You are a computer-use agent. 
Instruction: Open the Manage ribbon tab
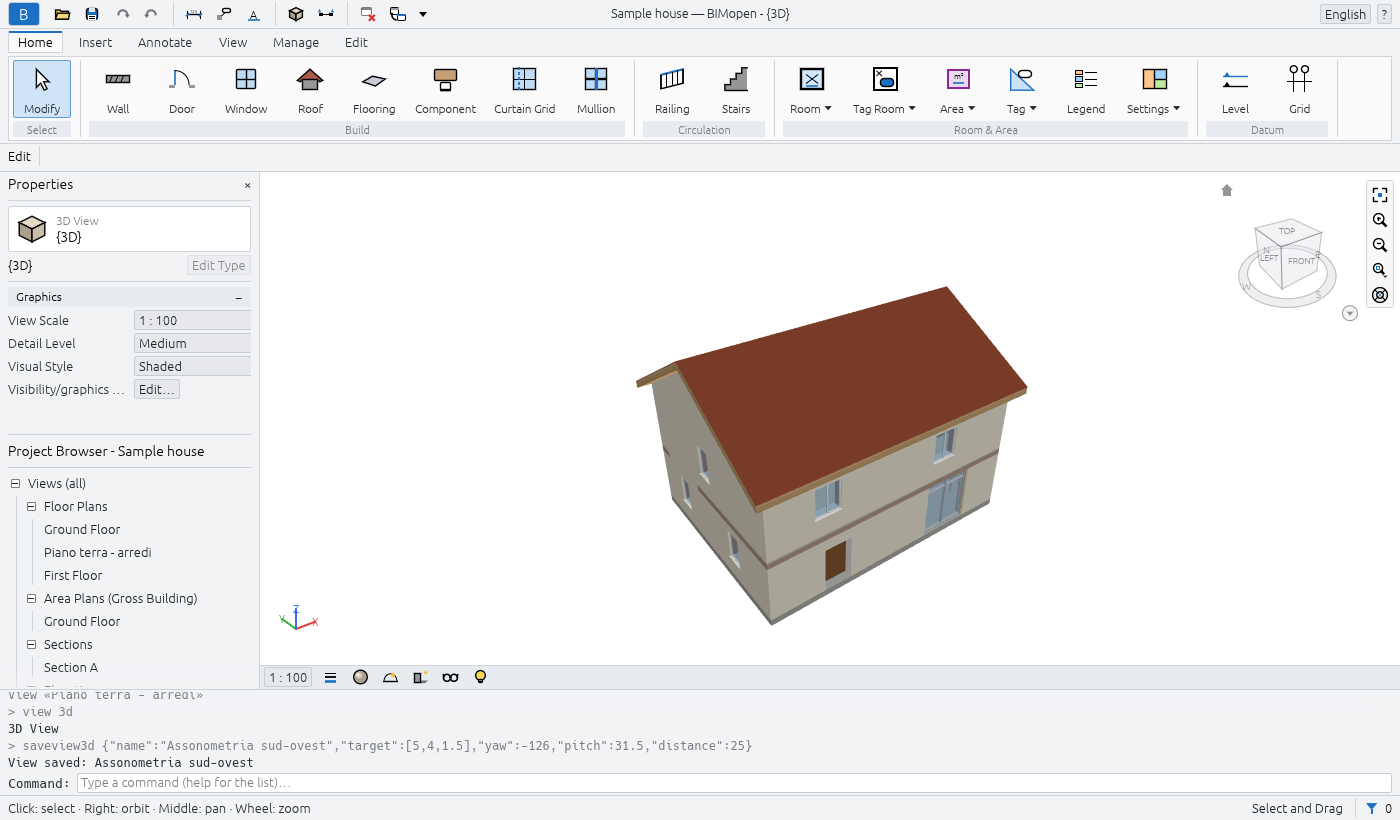point(296,42)
